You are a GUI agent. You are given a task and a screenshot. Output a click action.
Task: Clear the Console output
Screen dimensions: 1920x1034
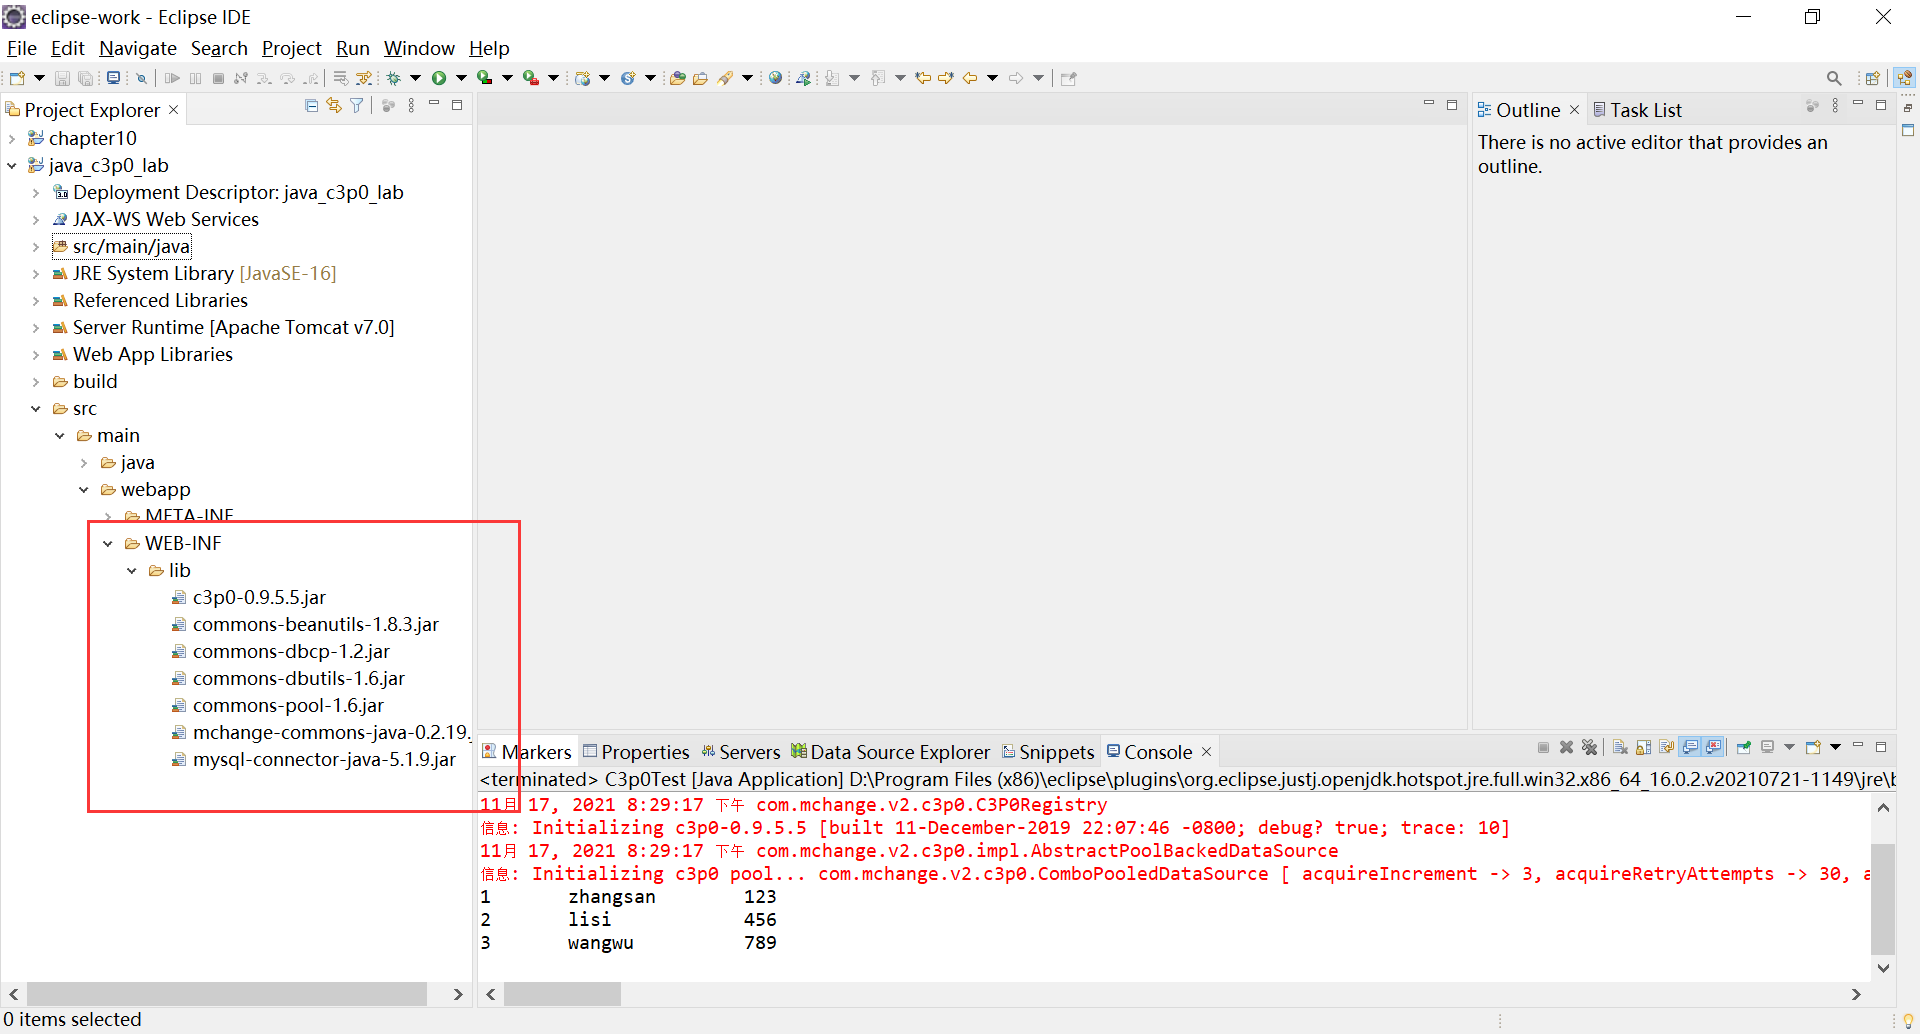pos(1620,747)
